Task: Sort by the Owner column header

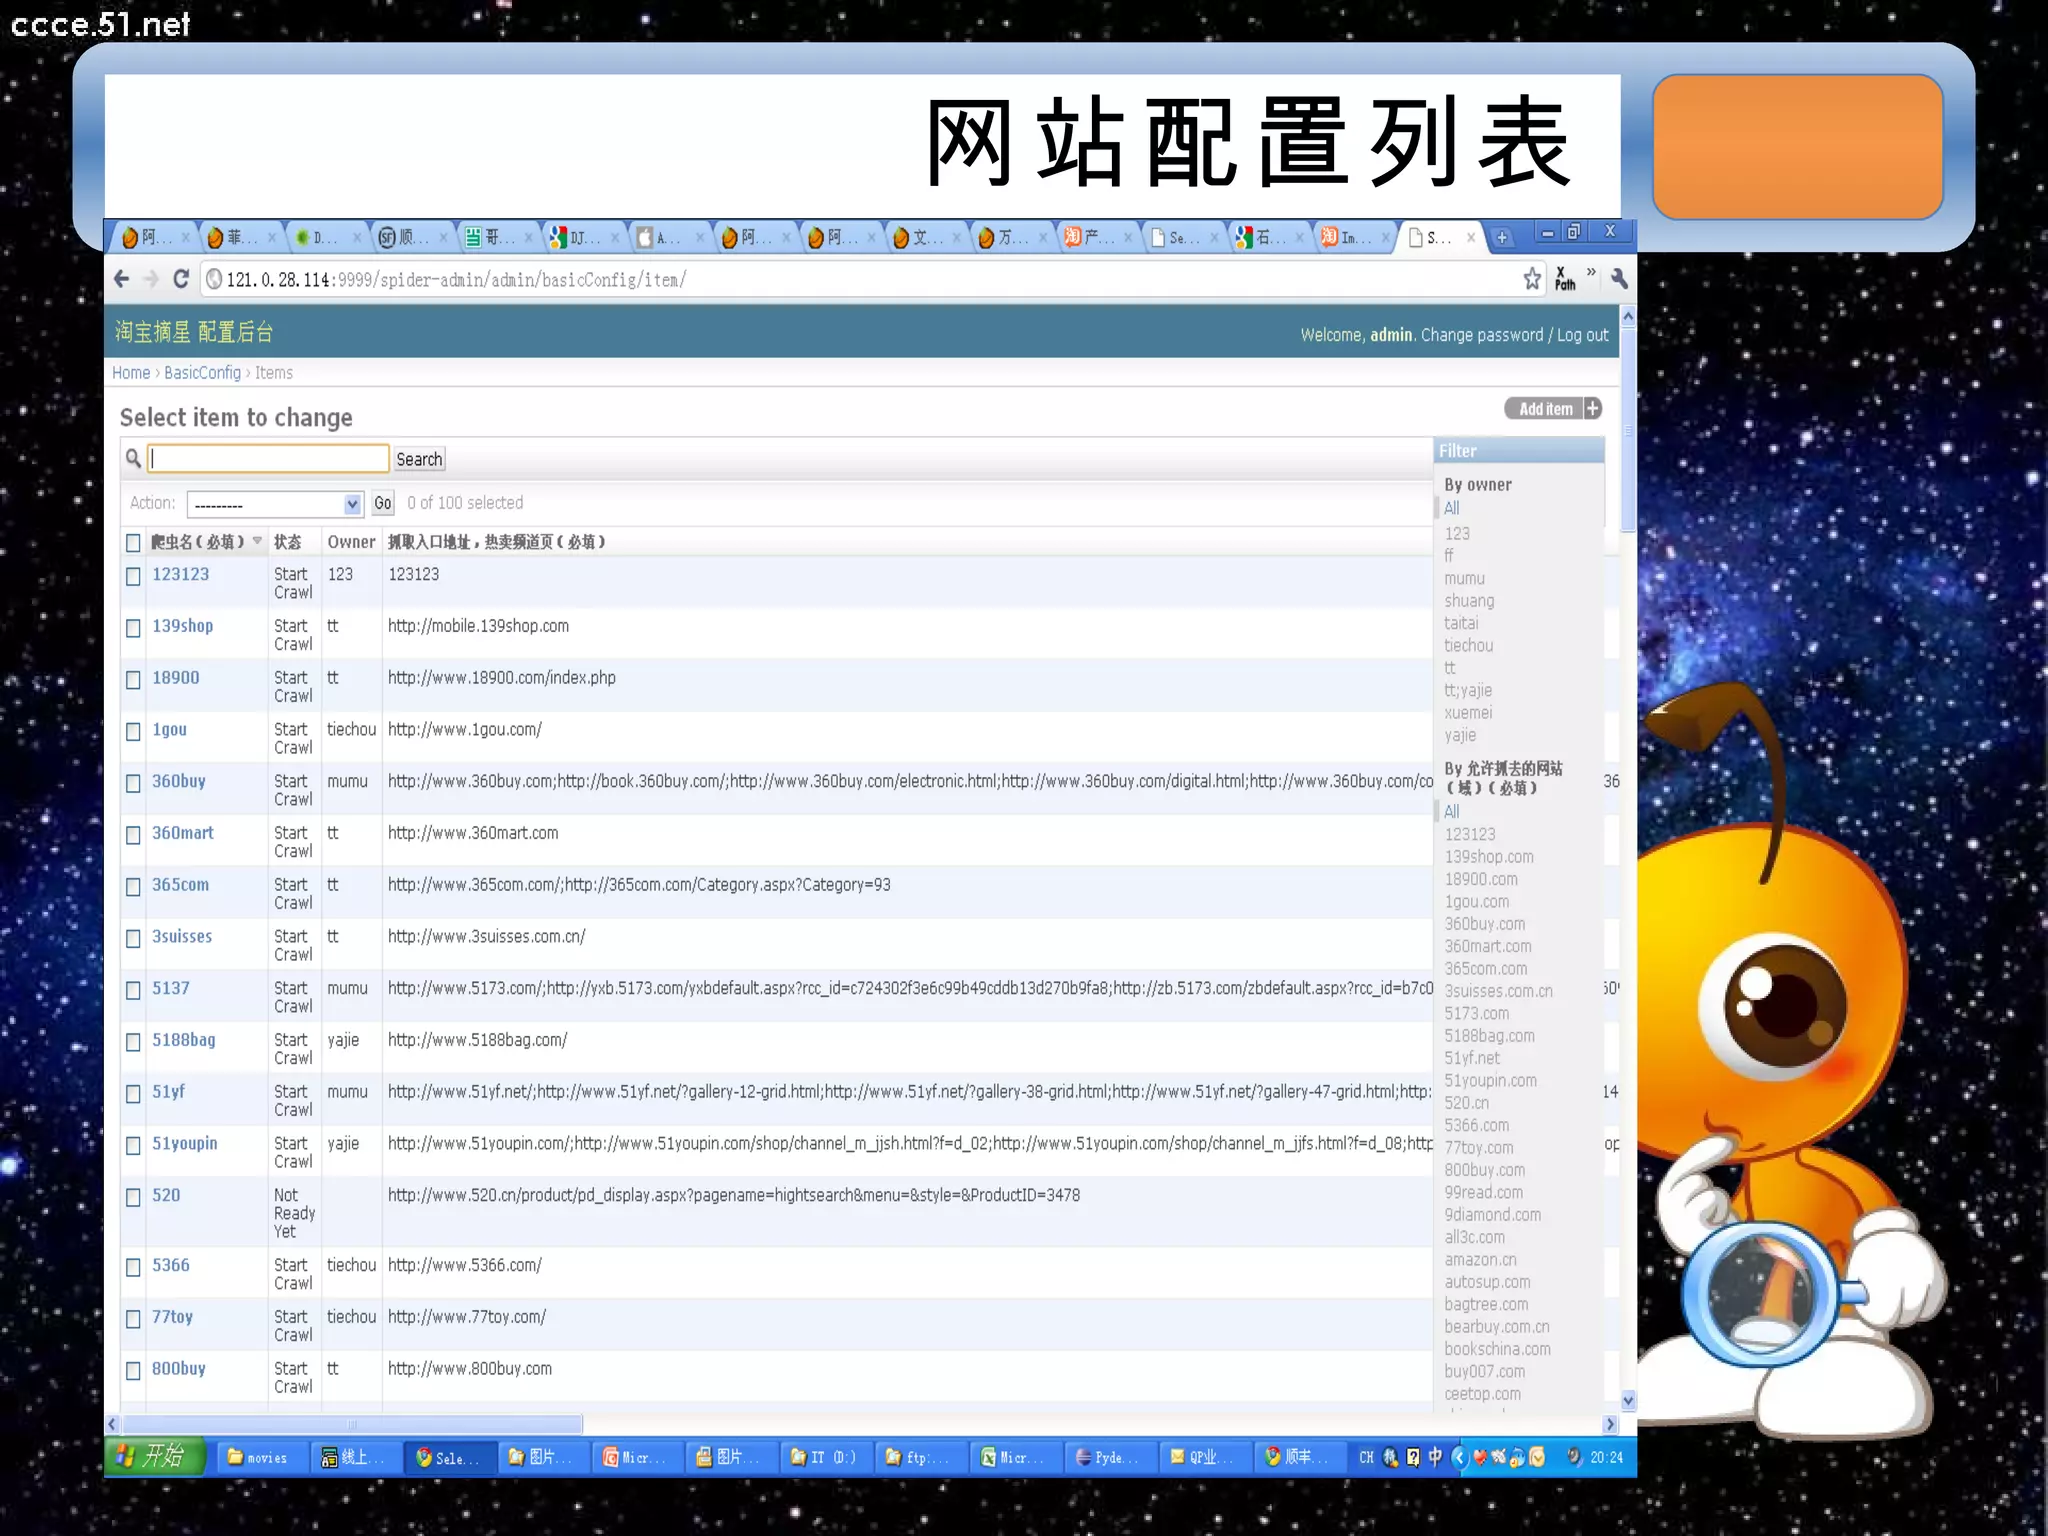Action: (x=351, y=541)
